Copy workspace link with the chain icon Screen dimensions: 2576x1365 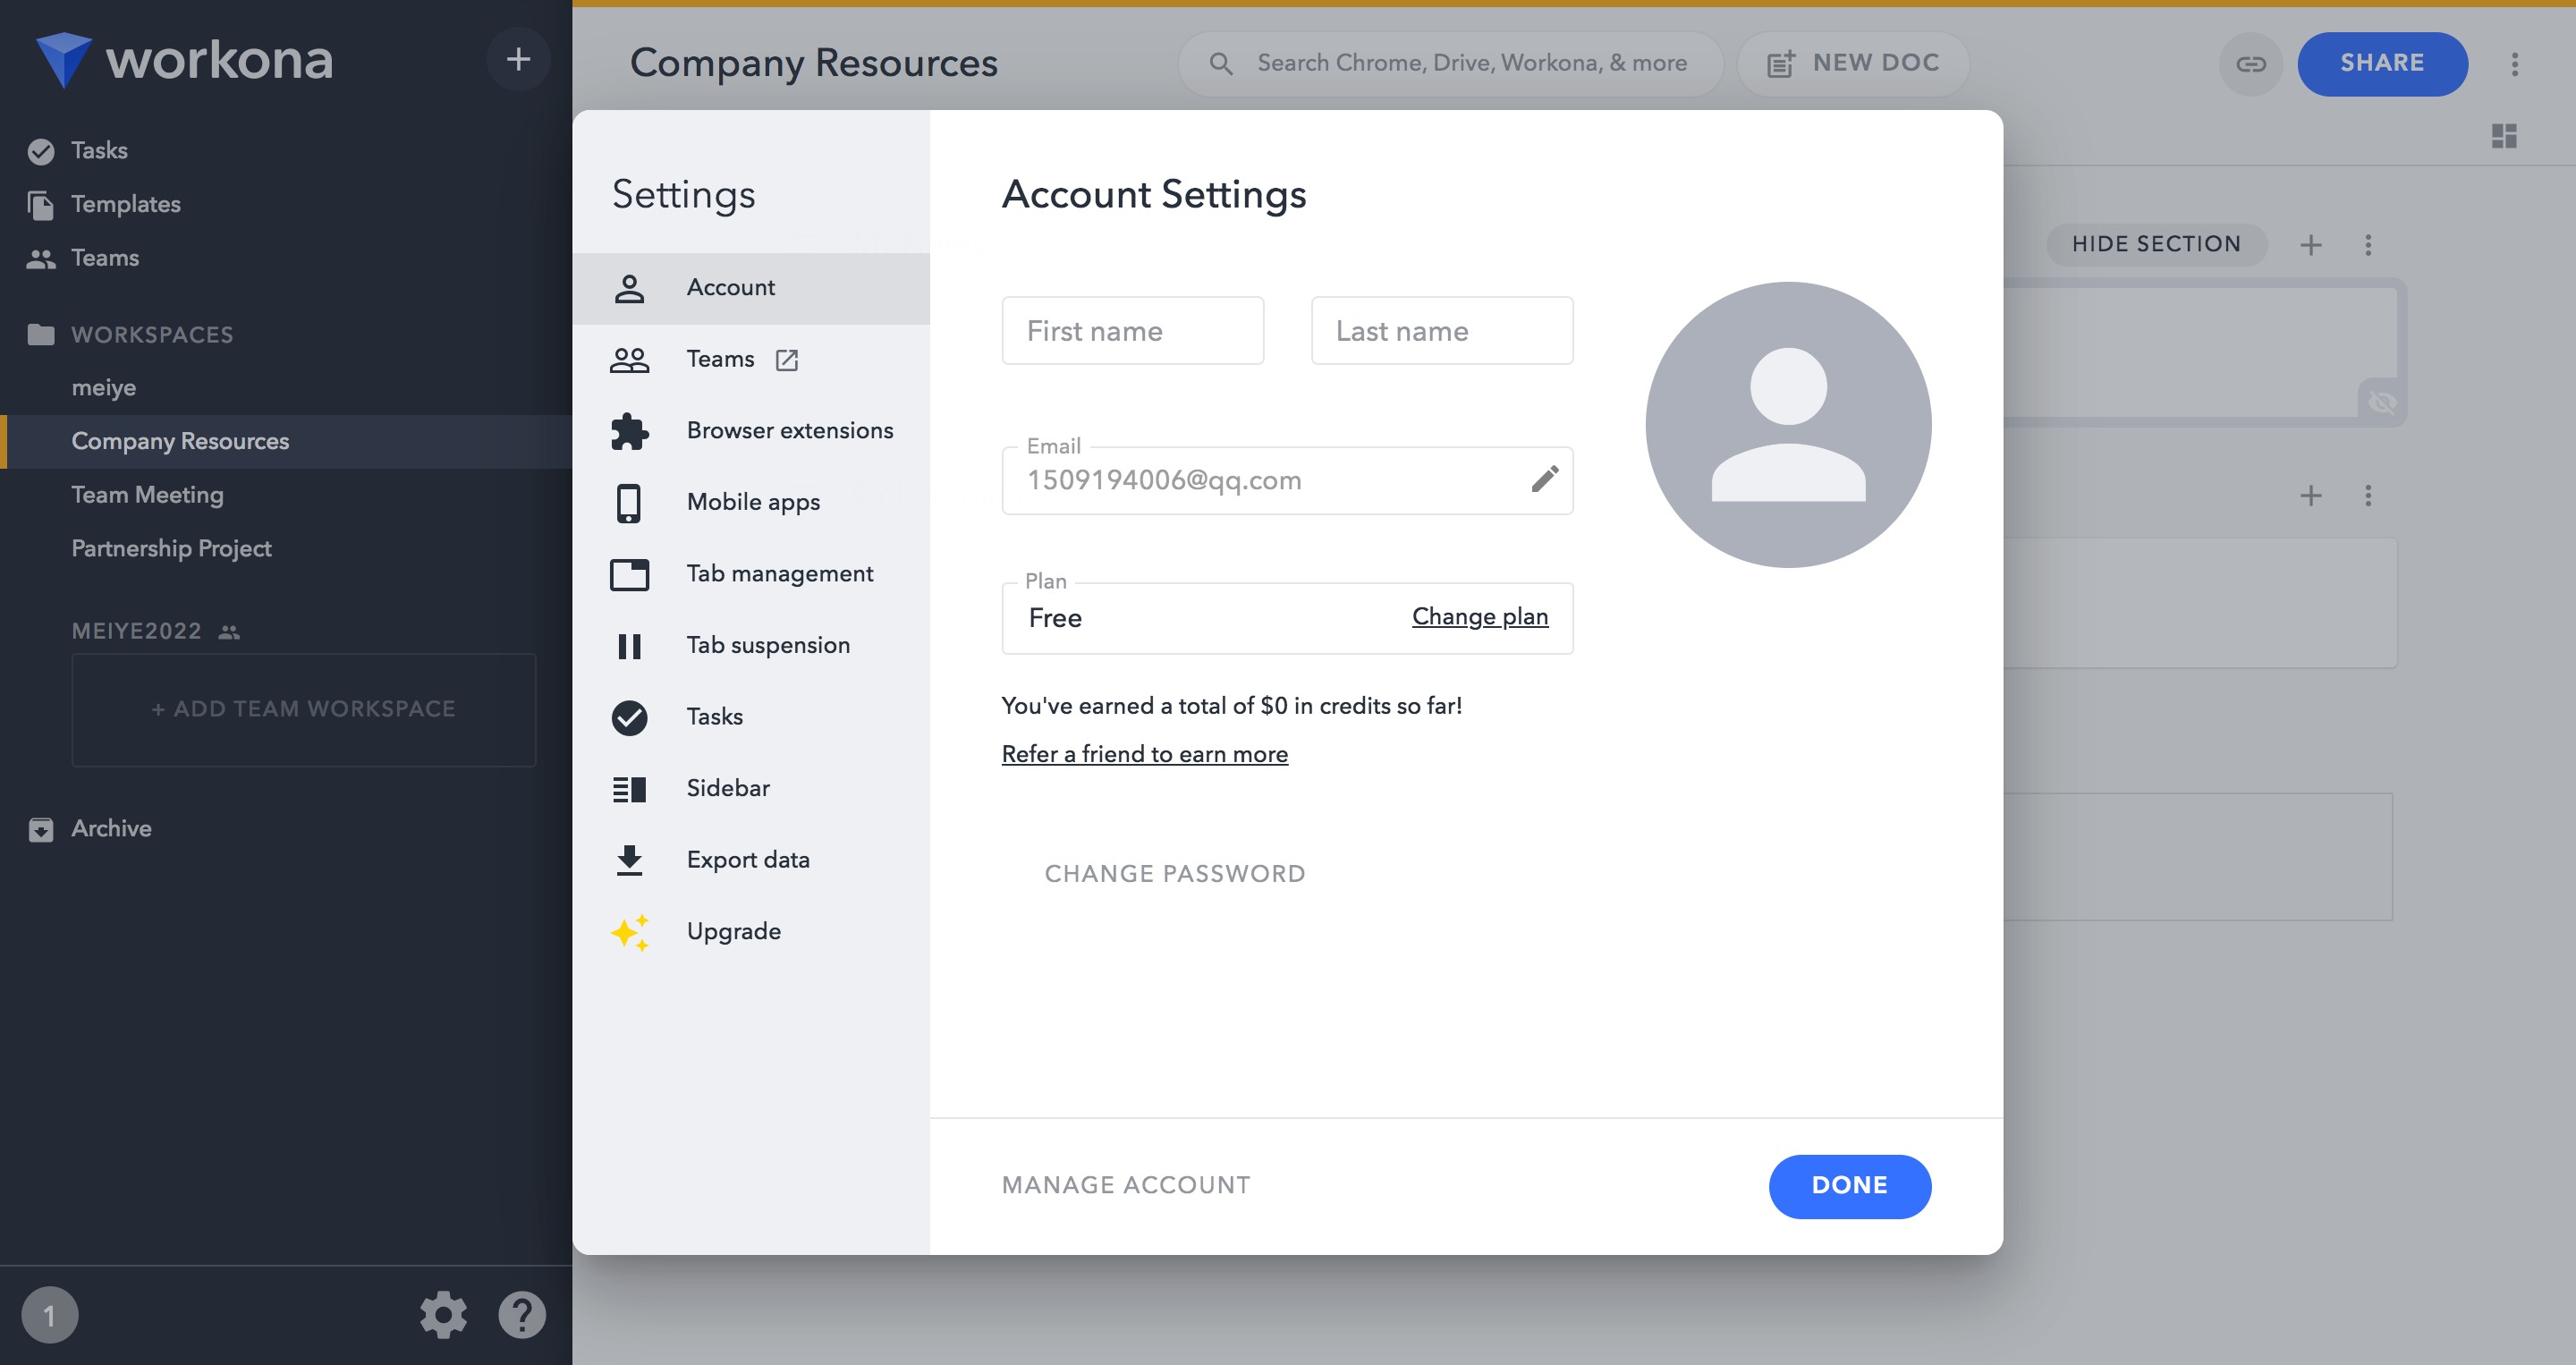(2250, 64)
